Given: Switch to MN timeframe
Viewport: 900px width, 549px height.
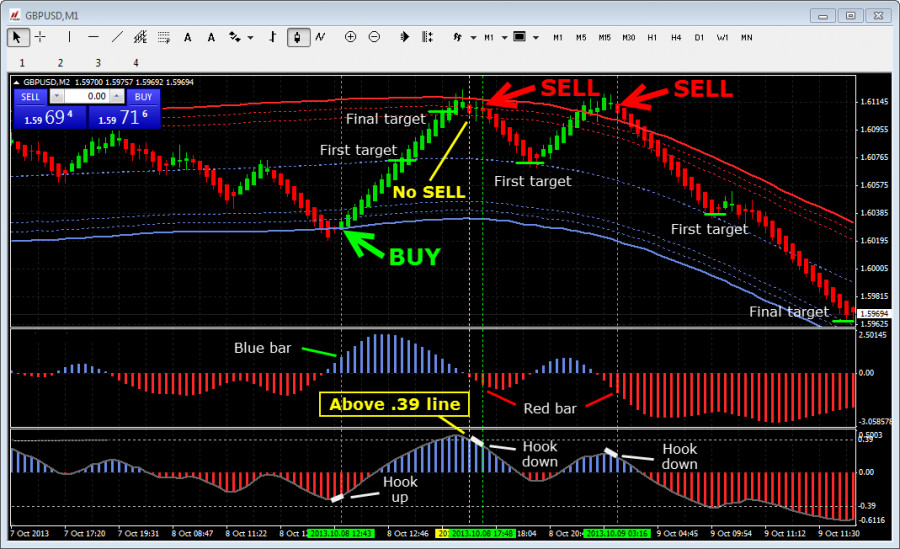Looking at the screenshot, I should click(746, 38).
